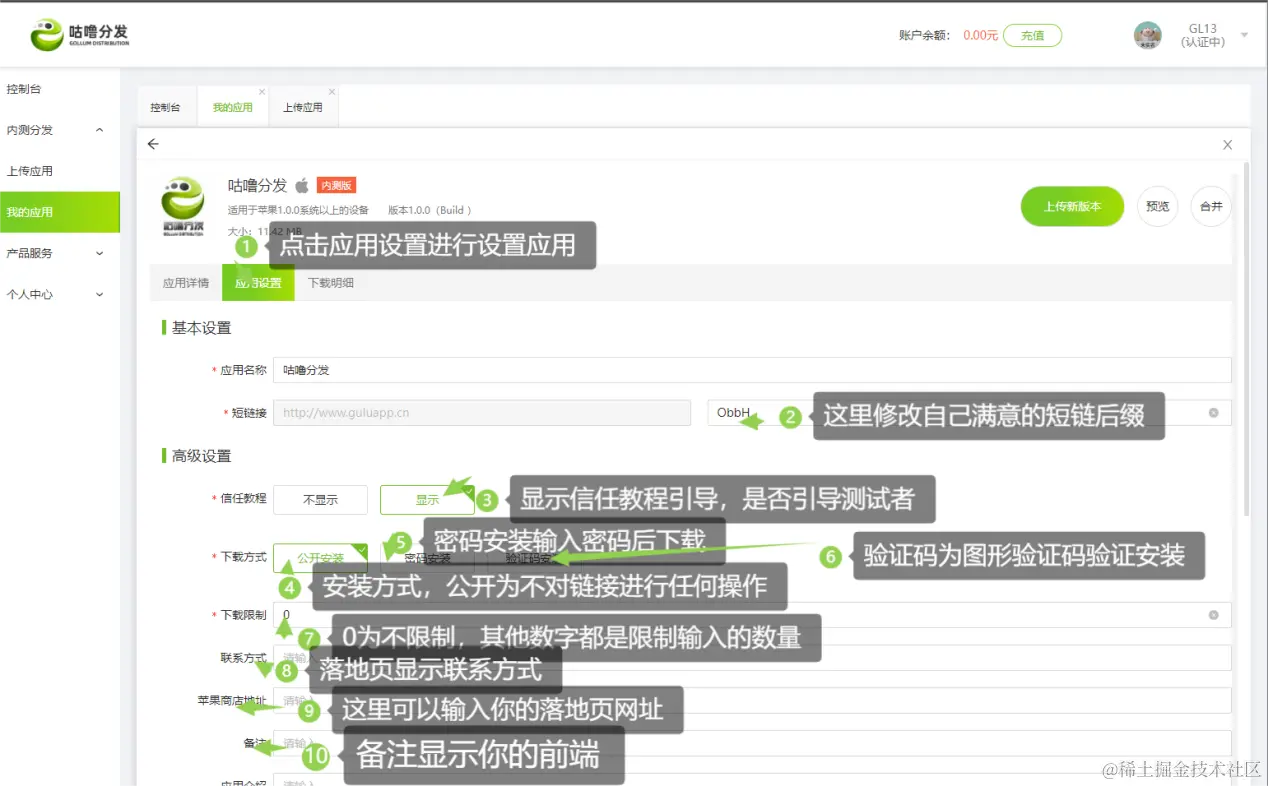The height and width of the screenshot is (786, 1268).
Task: Click the 内测版 badge next to app name
Action: [x=335, y=184]
